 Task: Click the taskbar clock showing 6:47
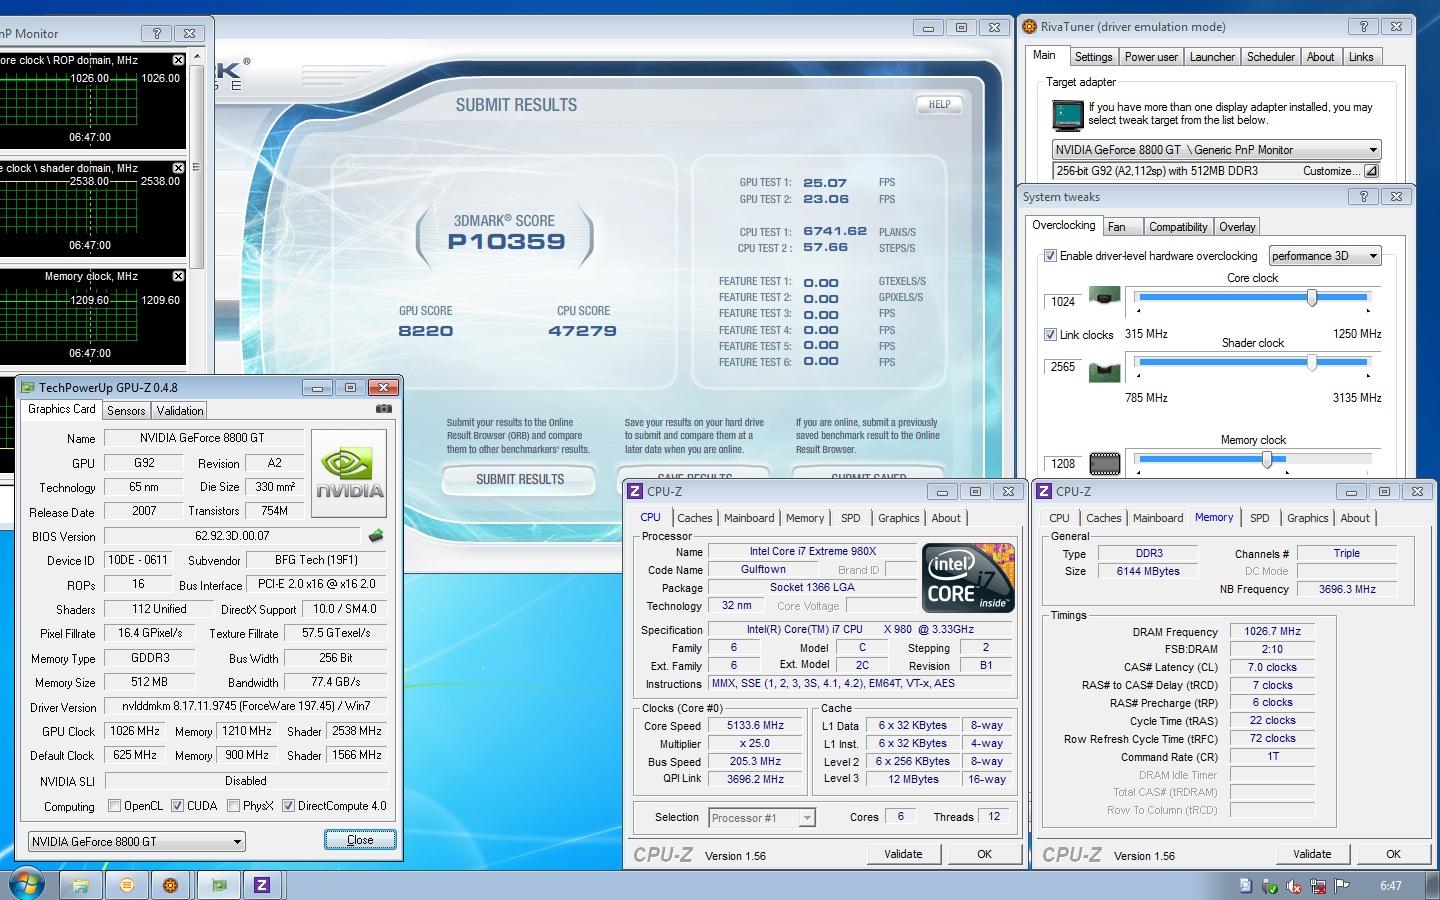click(x=1390, y=886)
